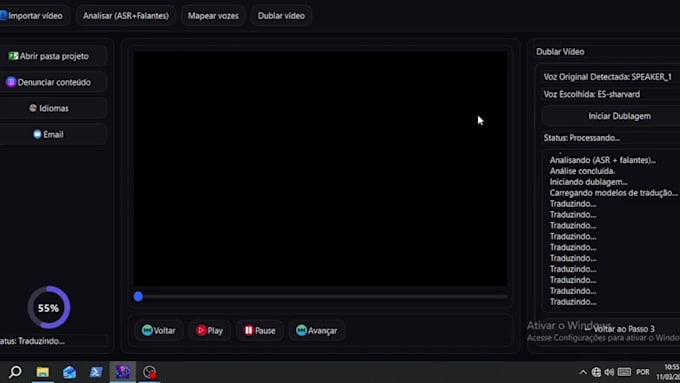Click the touch keyboard tray icon
This screenshot has height=383, width=680.
(624, 372)
